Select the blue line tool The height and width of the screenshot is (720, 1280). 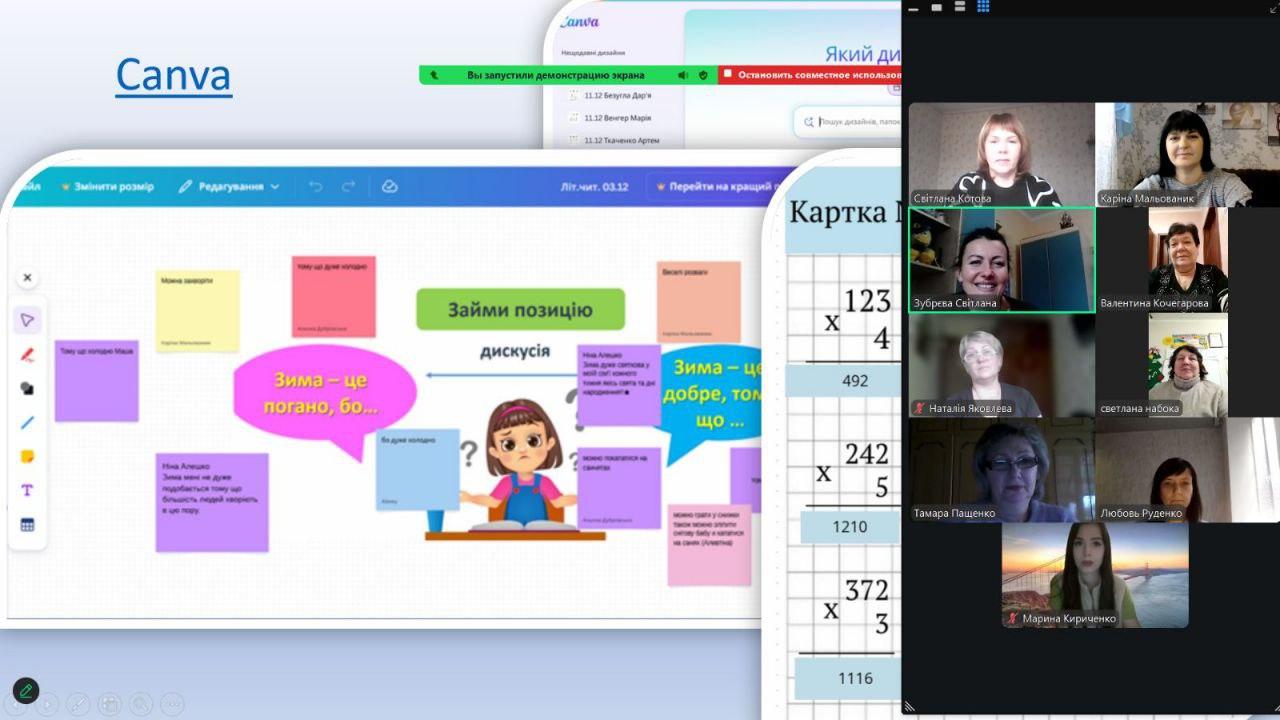27,422
